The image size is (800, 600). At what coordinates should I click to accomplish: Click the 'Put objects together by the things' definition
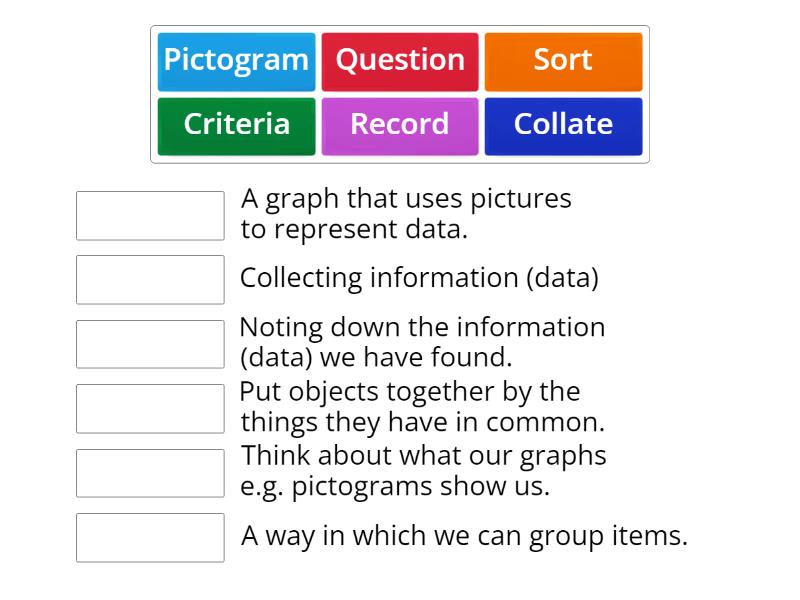[421, 406]
